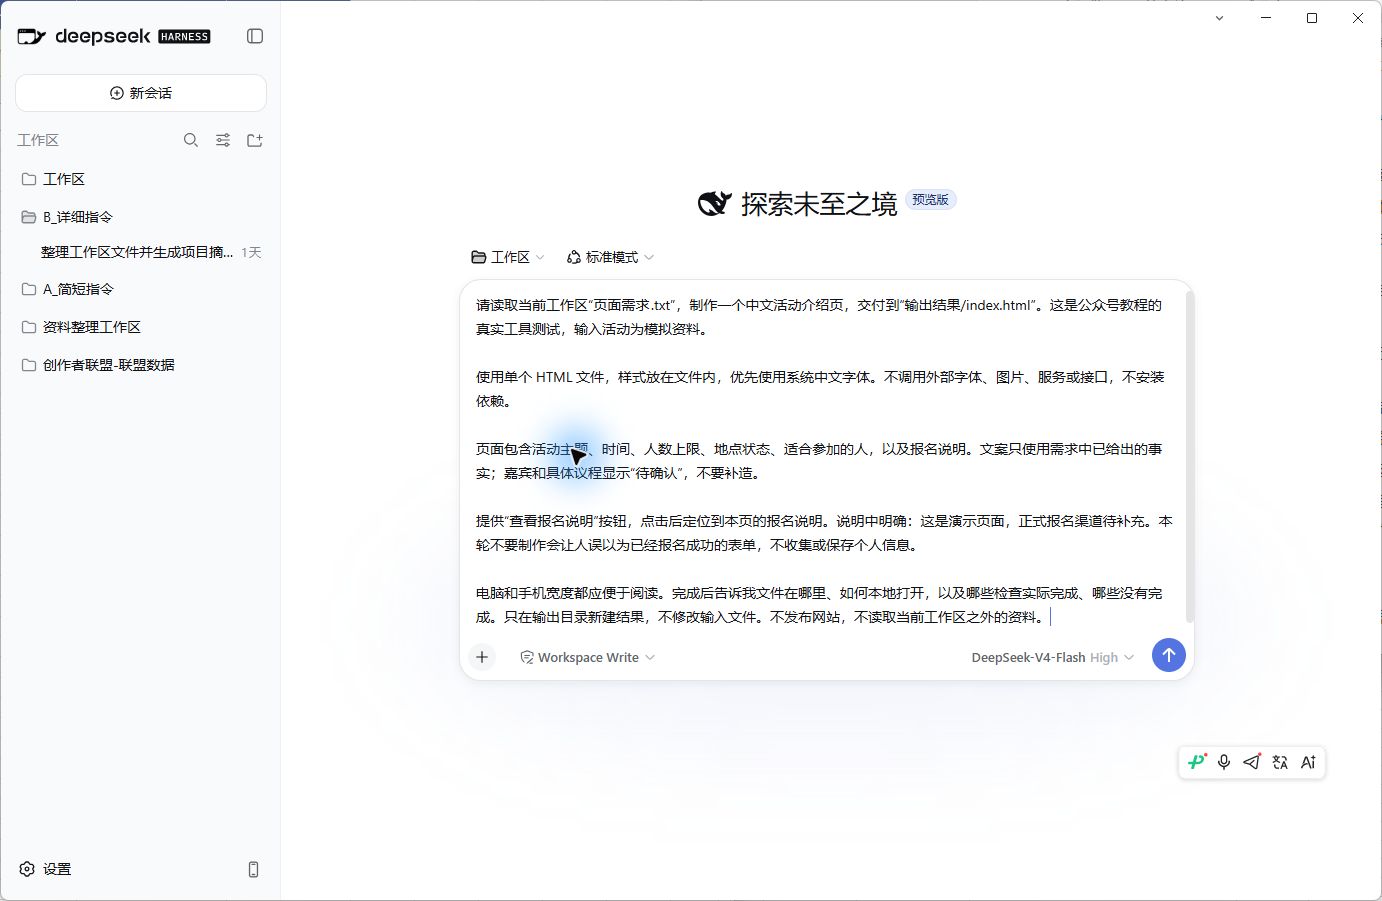1382x901 pixels.
Task: Expand the 创作者联盟-联盟数据 folder
Action: point(141,365)
